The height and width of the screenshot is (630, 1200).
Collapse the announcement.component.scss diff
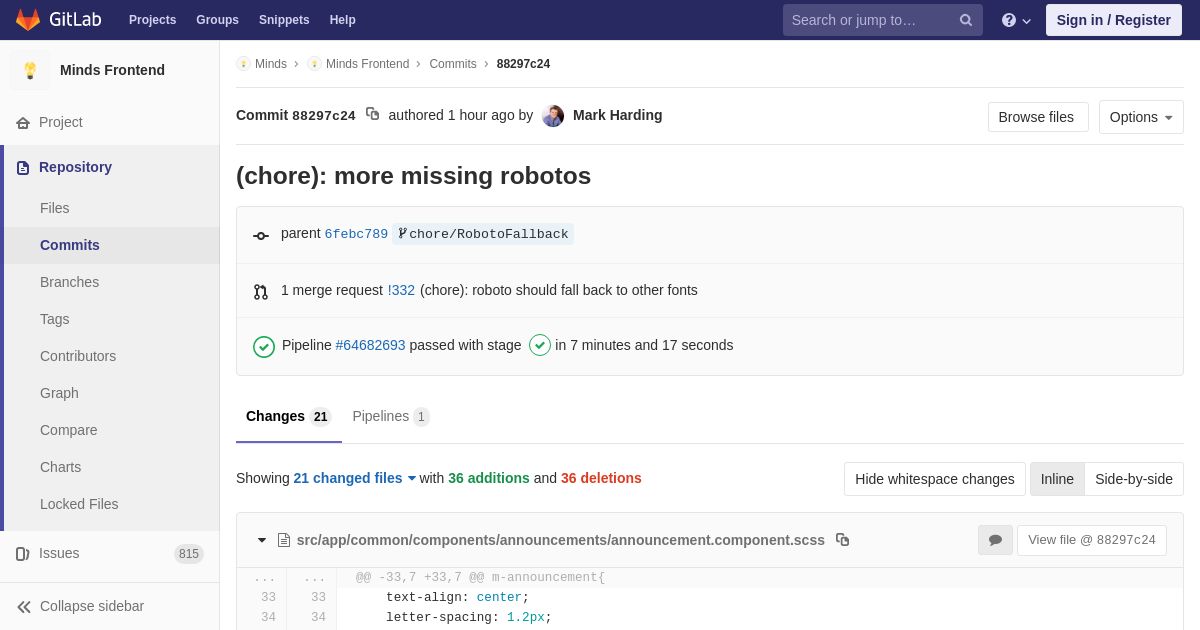pyautogui.click(x=262, y=540)
